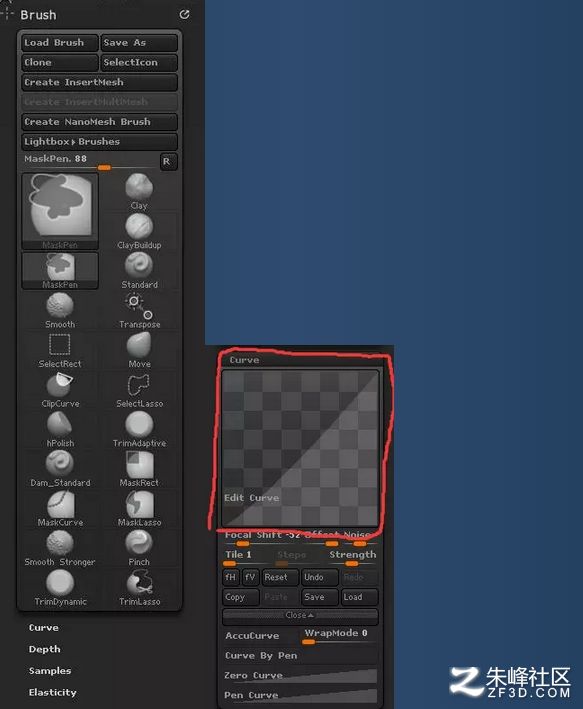Choose the Dam_Standard brush
Viewport: 583px width, 709px height.
[x=60, y=468]
